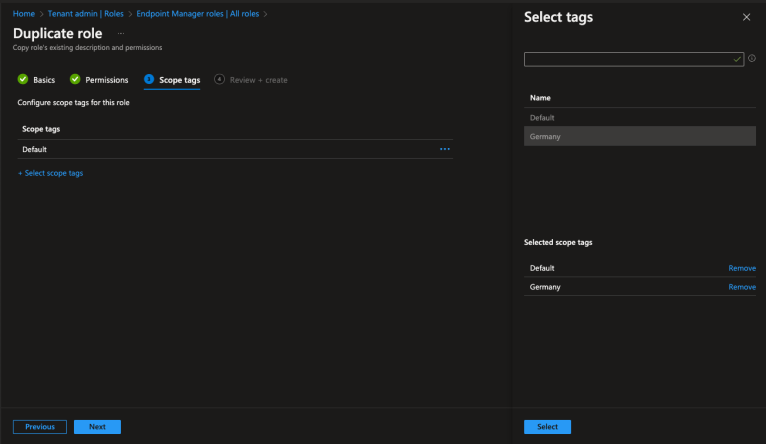Remove the Germany selected scope tag
Image resolution: width=766 pixels, height=444 pixels.
pyautogui.click(x=742, y=287)
